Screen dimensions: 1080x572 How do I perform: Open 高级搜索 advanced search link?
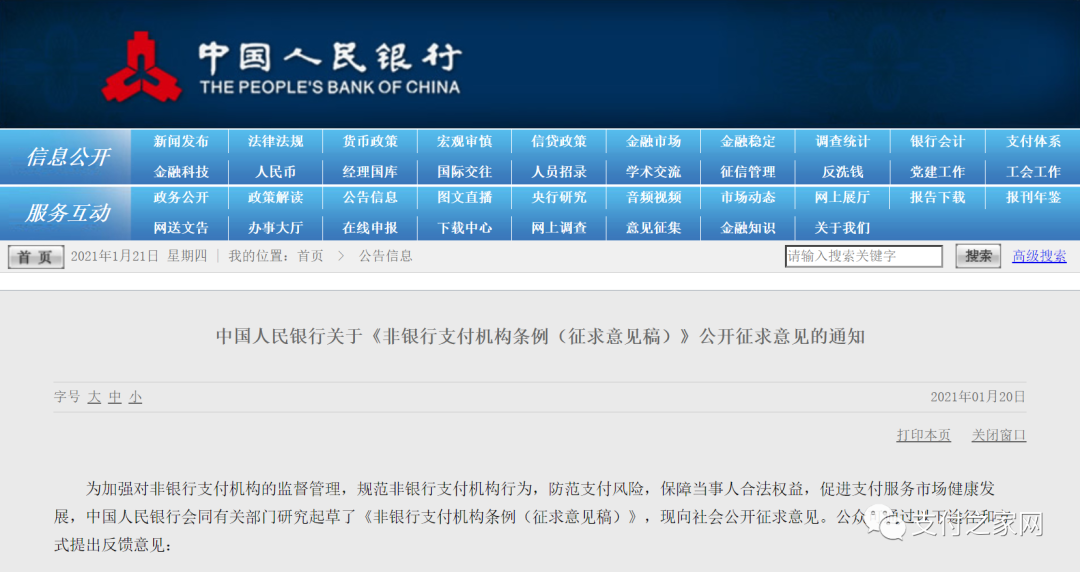pyautogui.click(x=1039, y=256)
